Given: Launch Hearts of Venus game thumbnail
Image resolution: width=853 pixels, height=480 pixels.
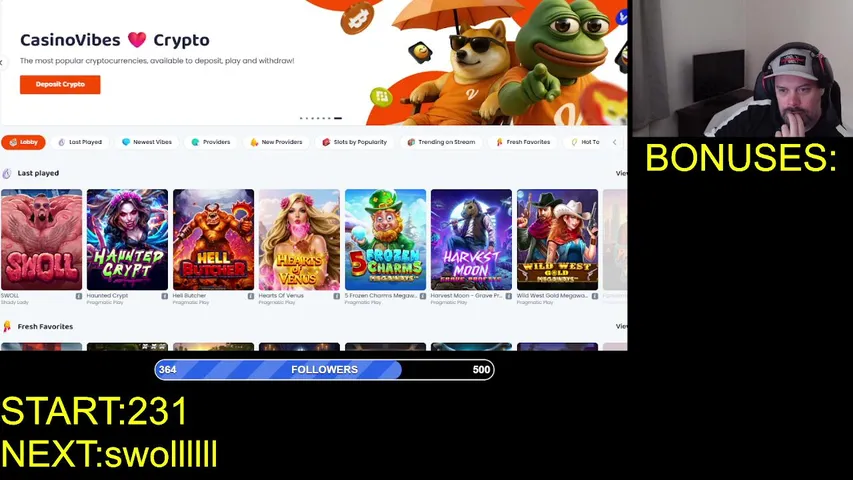Looking at the screenshot, I should (x=299, y=239).
